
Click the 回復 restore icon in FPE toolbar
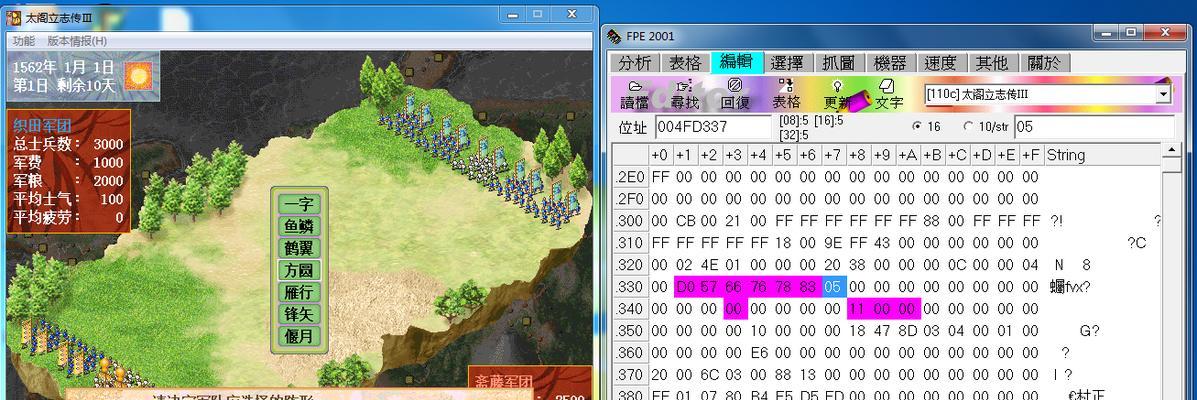click(734, 94)
